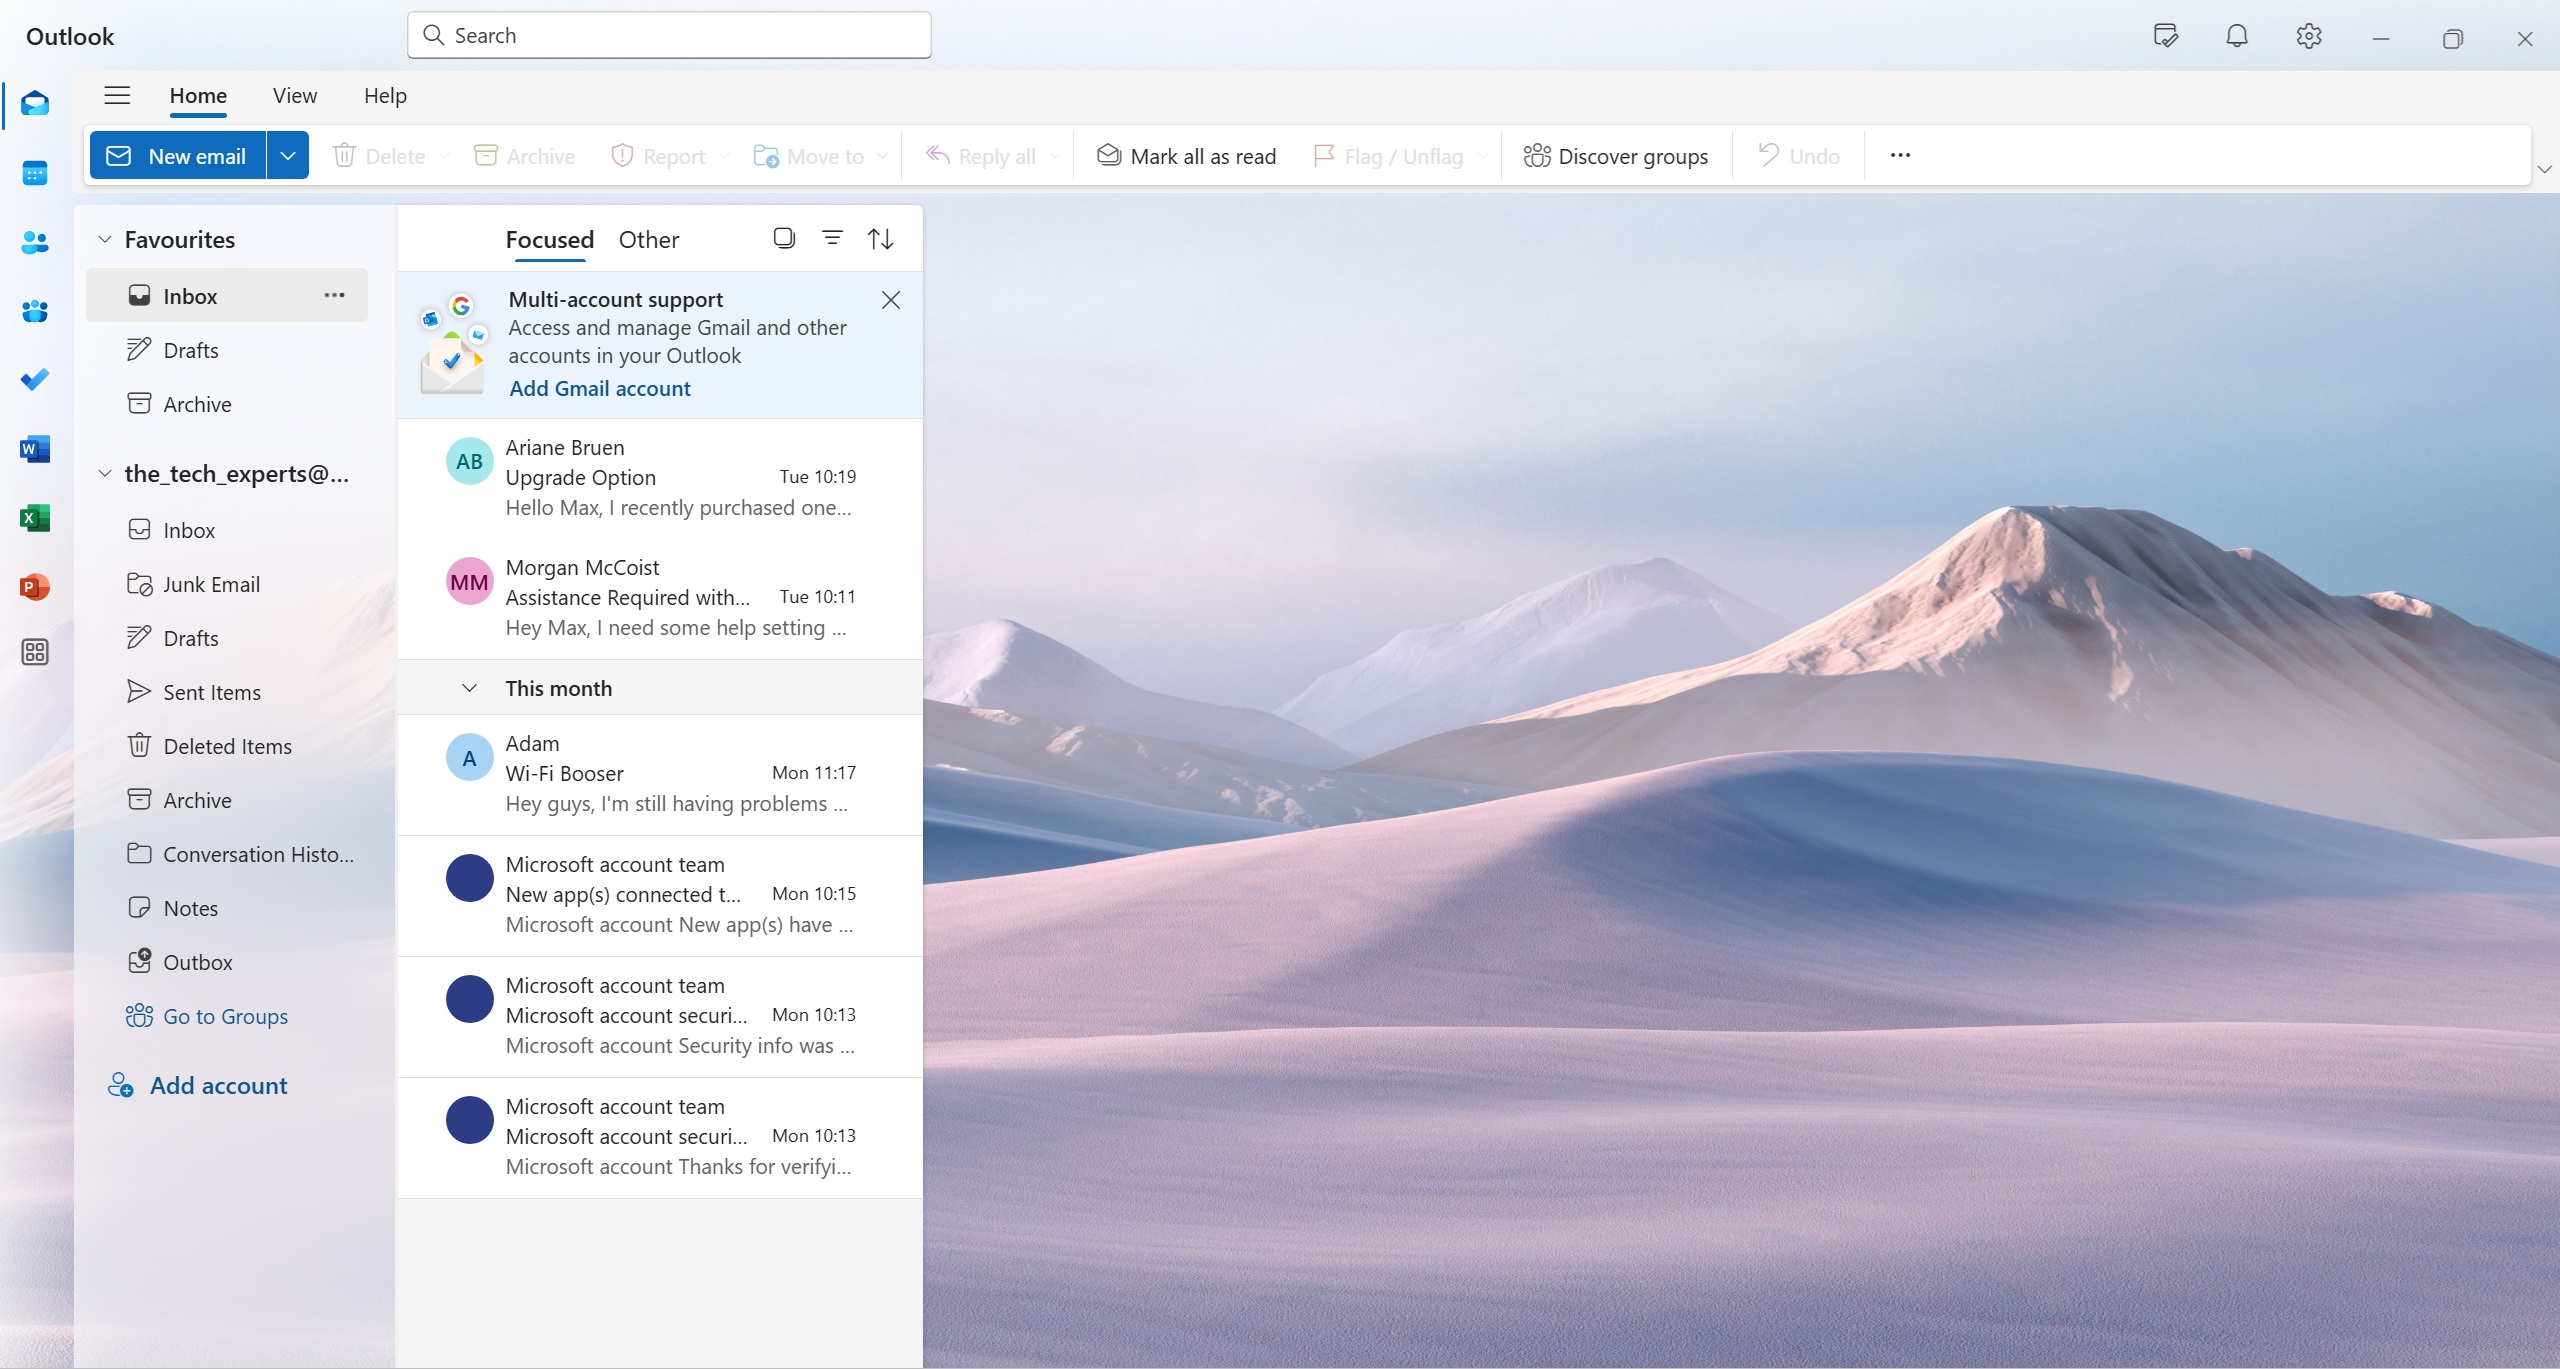The height and width of the screenshot is (1369, 2560).
Task: Open PowerPoint from the sidebar
Action: (35, 587)
